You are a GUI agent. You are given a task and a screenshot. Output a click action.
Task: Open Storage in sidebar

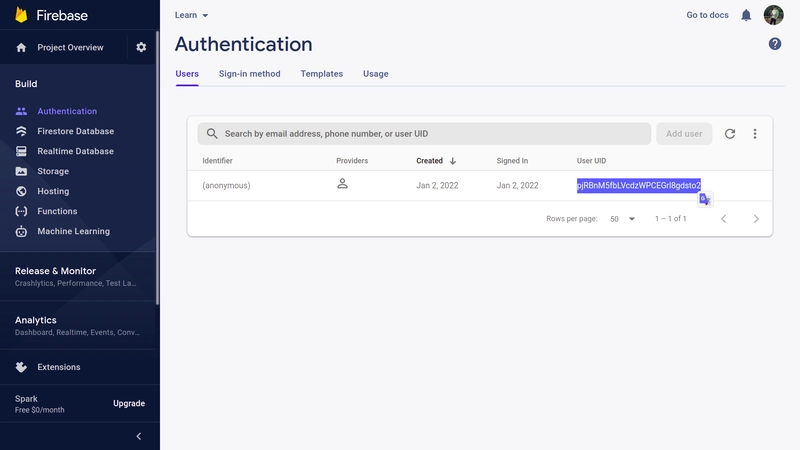[x=53, y=171]
